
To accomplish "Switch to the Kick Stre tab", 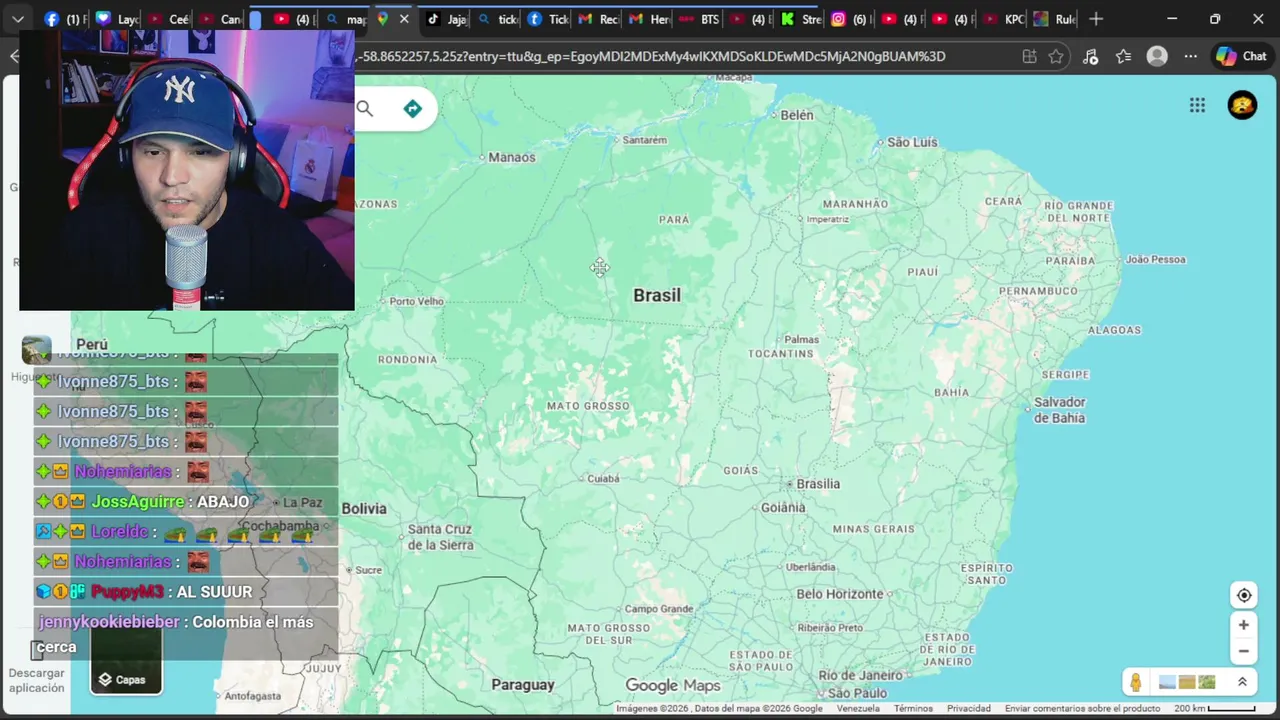I will click(800, 19).
